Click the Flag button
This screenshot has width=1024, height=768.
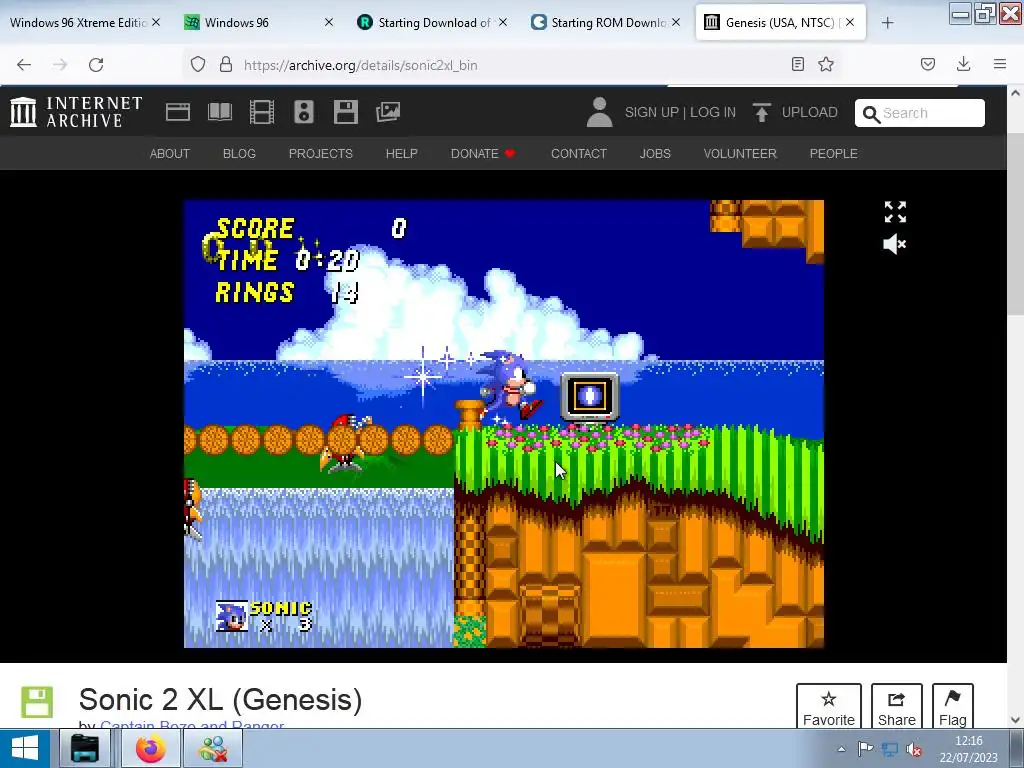tap(953, 707)
